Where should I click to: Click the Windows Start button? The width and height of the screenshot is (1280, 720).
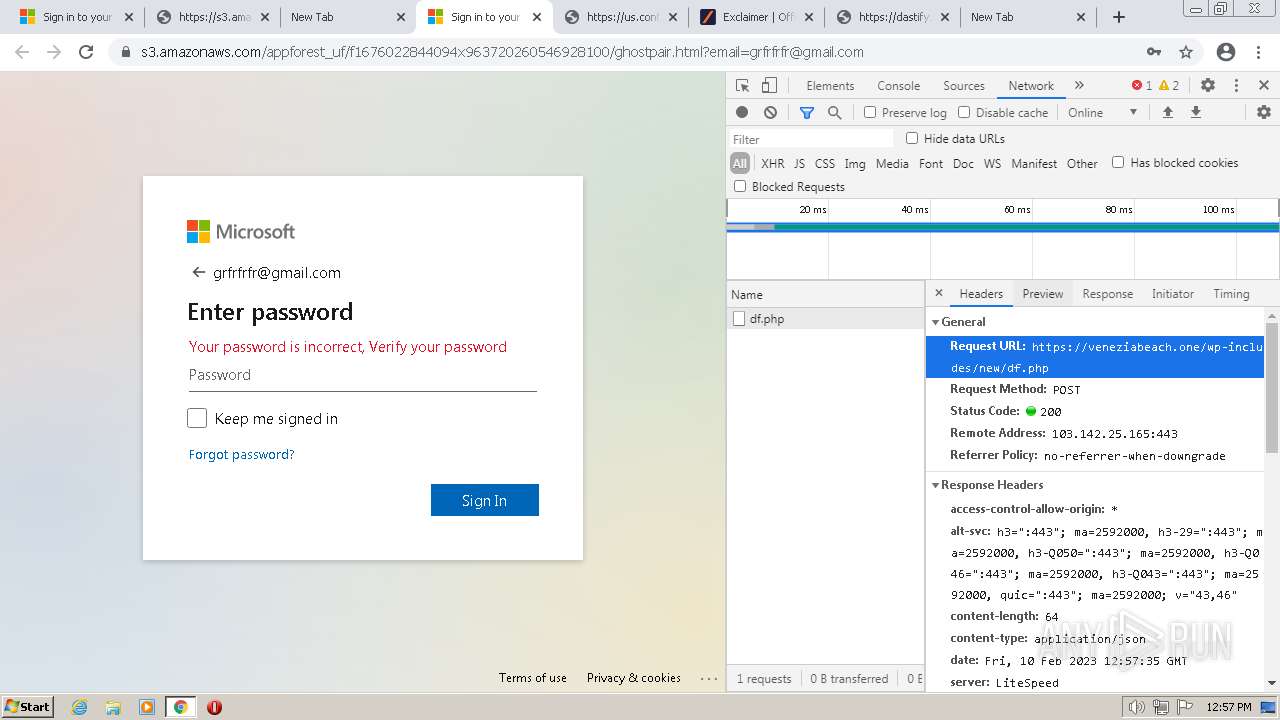28,706
